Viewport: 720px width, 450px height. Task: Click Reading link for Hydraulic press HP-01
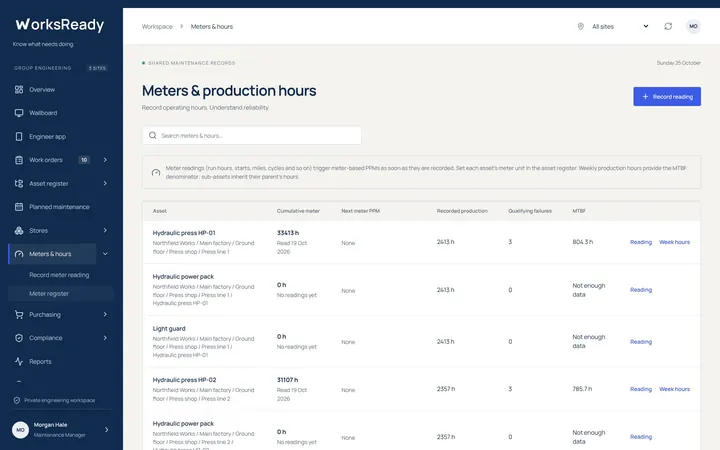[x=641, y=242]
